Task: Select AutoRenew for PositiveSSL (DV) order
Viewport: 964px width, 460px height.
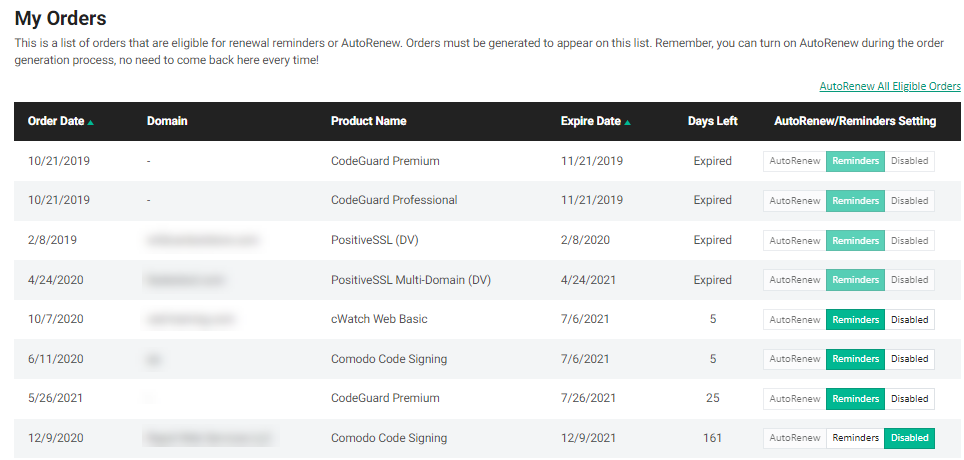Action: pyautogui.click(x=794, y=241)
